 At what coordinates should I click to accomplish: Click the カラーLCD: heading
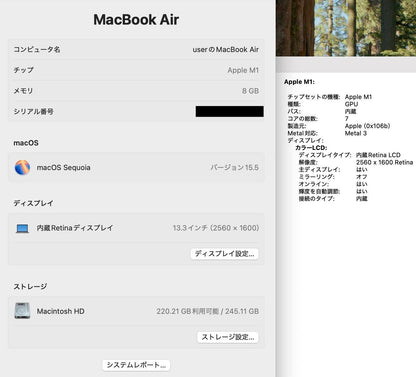311,148
